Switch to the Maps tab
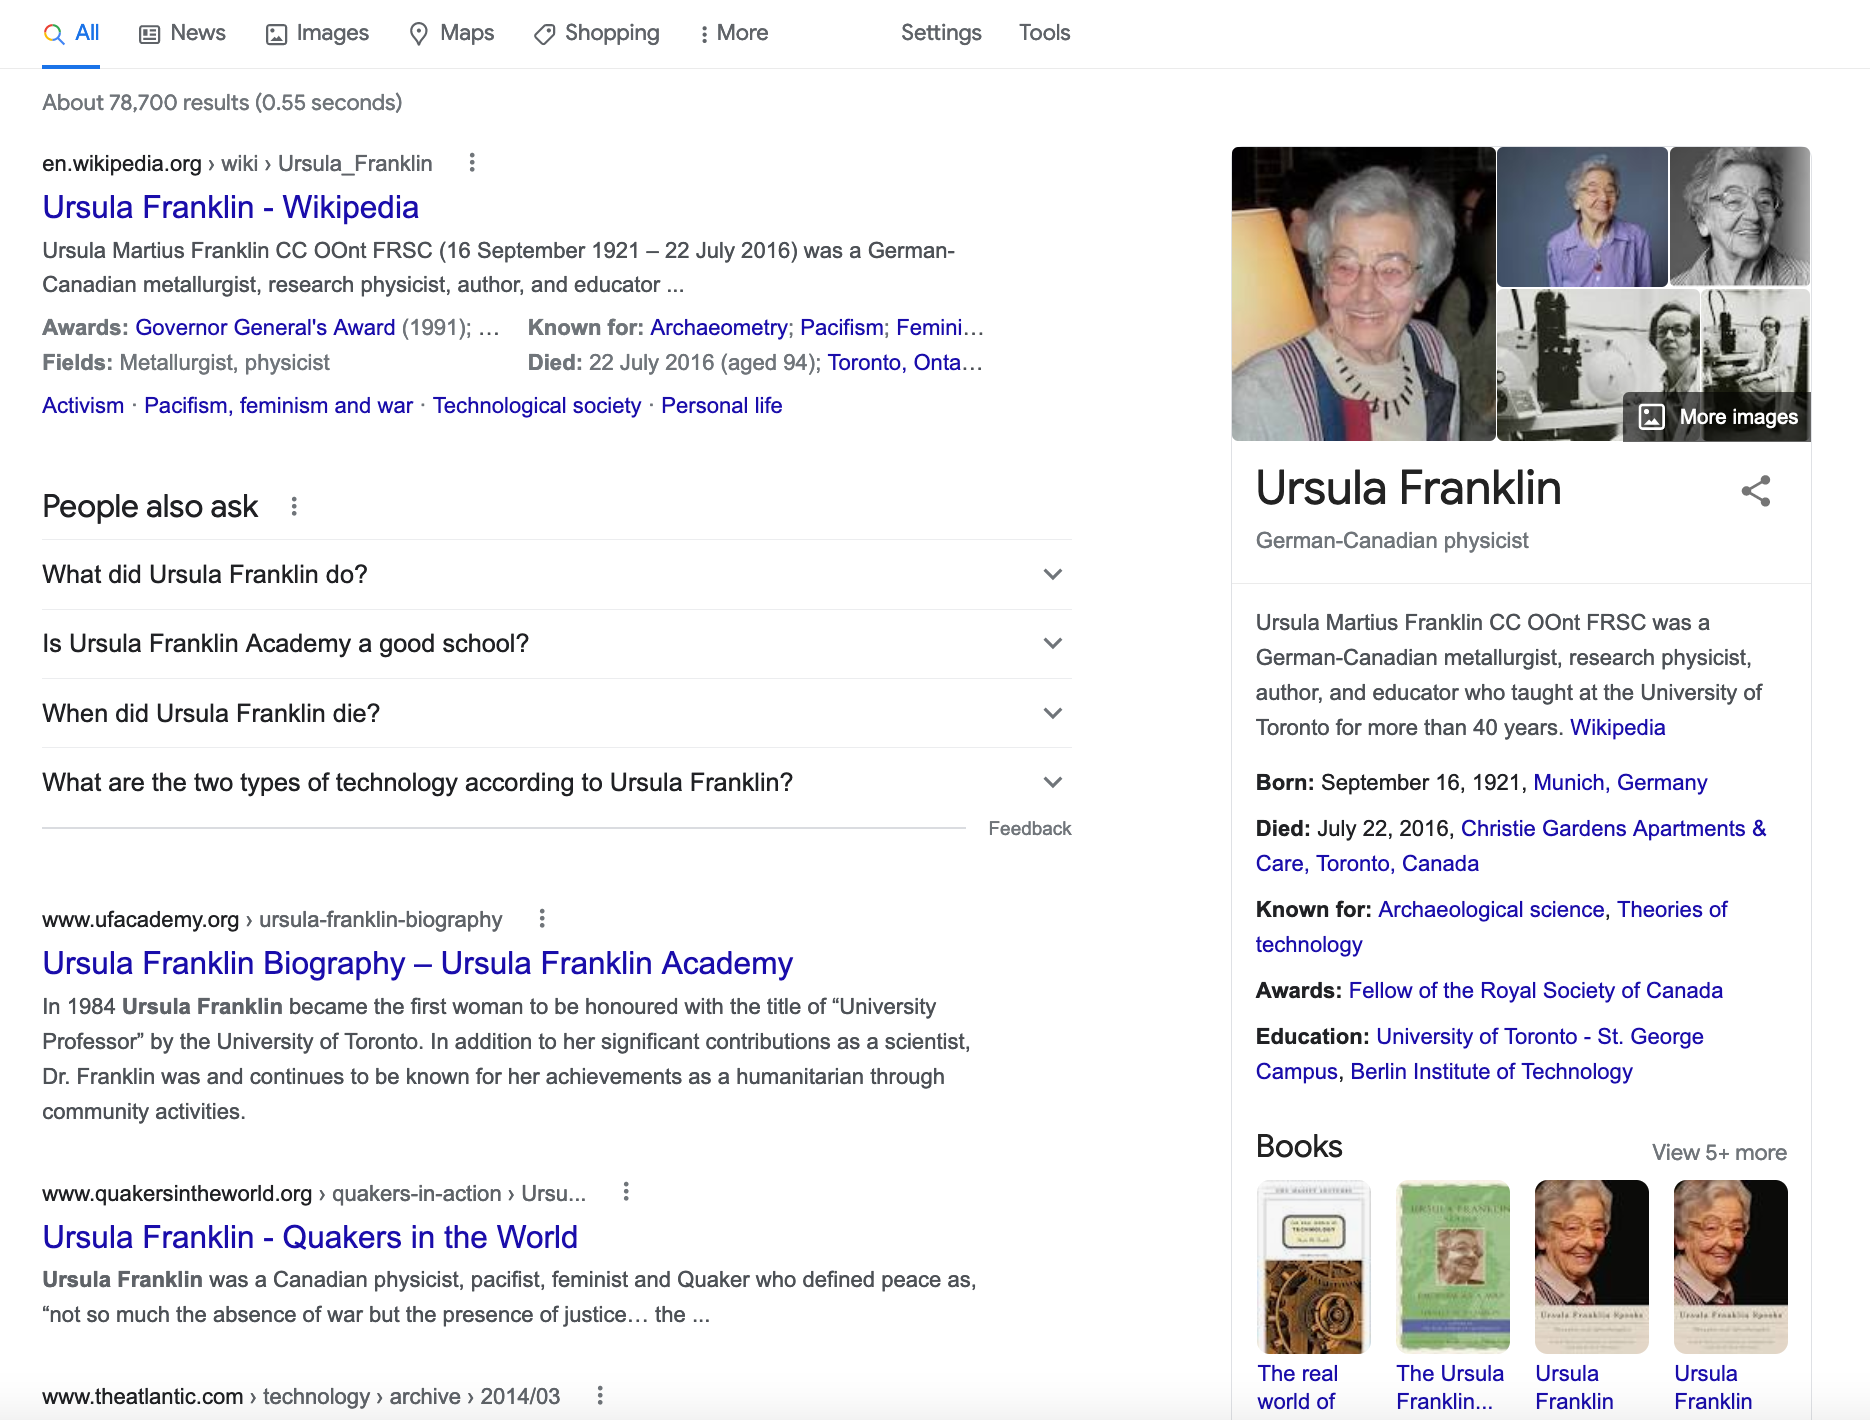Screen dimensions: 1870x1420 click(x=452, y=33)
